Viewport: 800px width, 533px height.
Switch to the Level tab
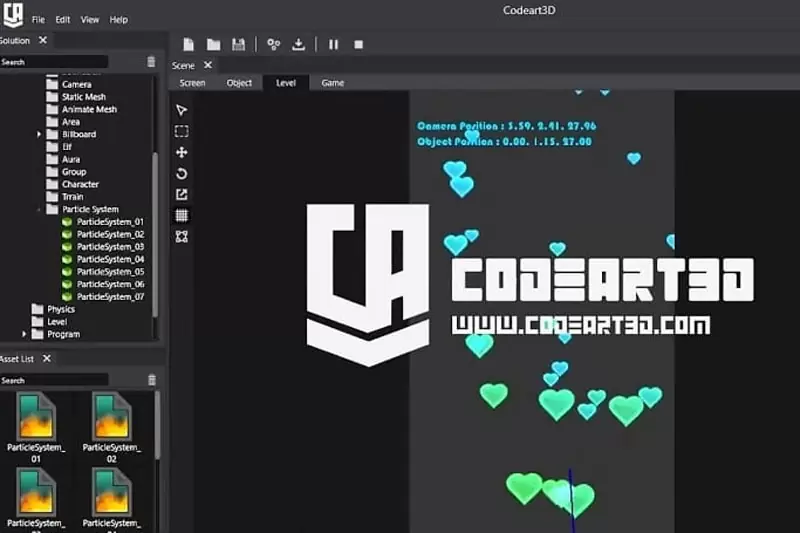click(286, 83)
